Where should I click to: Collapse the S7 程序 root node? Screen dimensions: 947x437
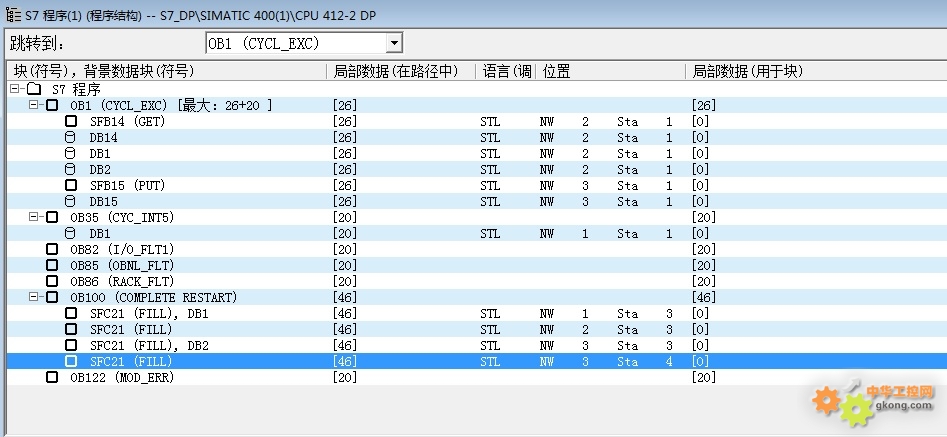[14, 89]
